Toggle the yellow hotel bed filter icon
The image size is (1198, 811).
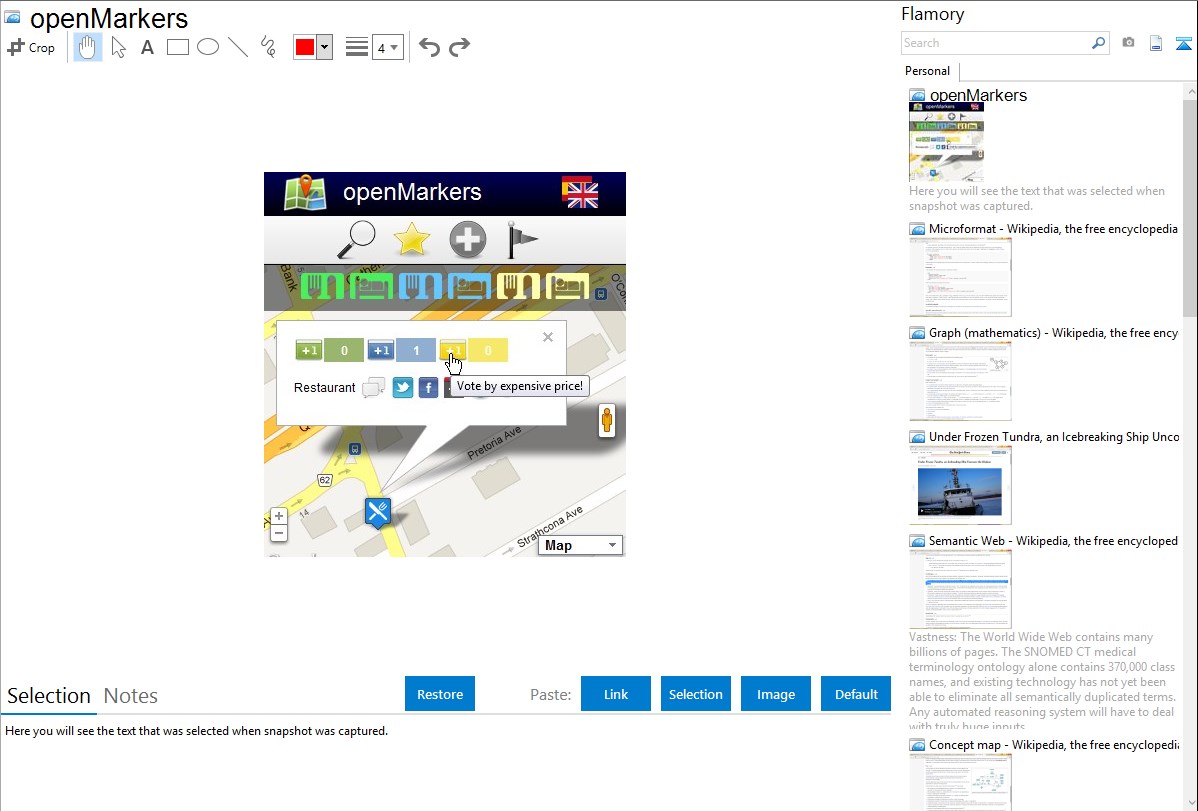(x=567, y=286)
